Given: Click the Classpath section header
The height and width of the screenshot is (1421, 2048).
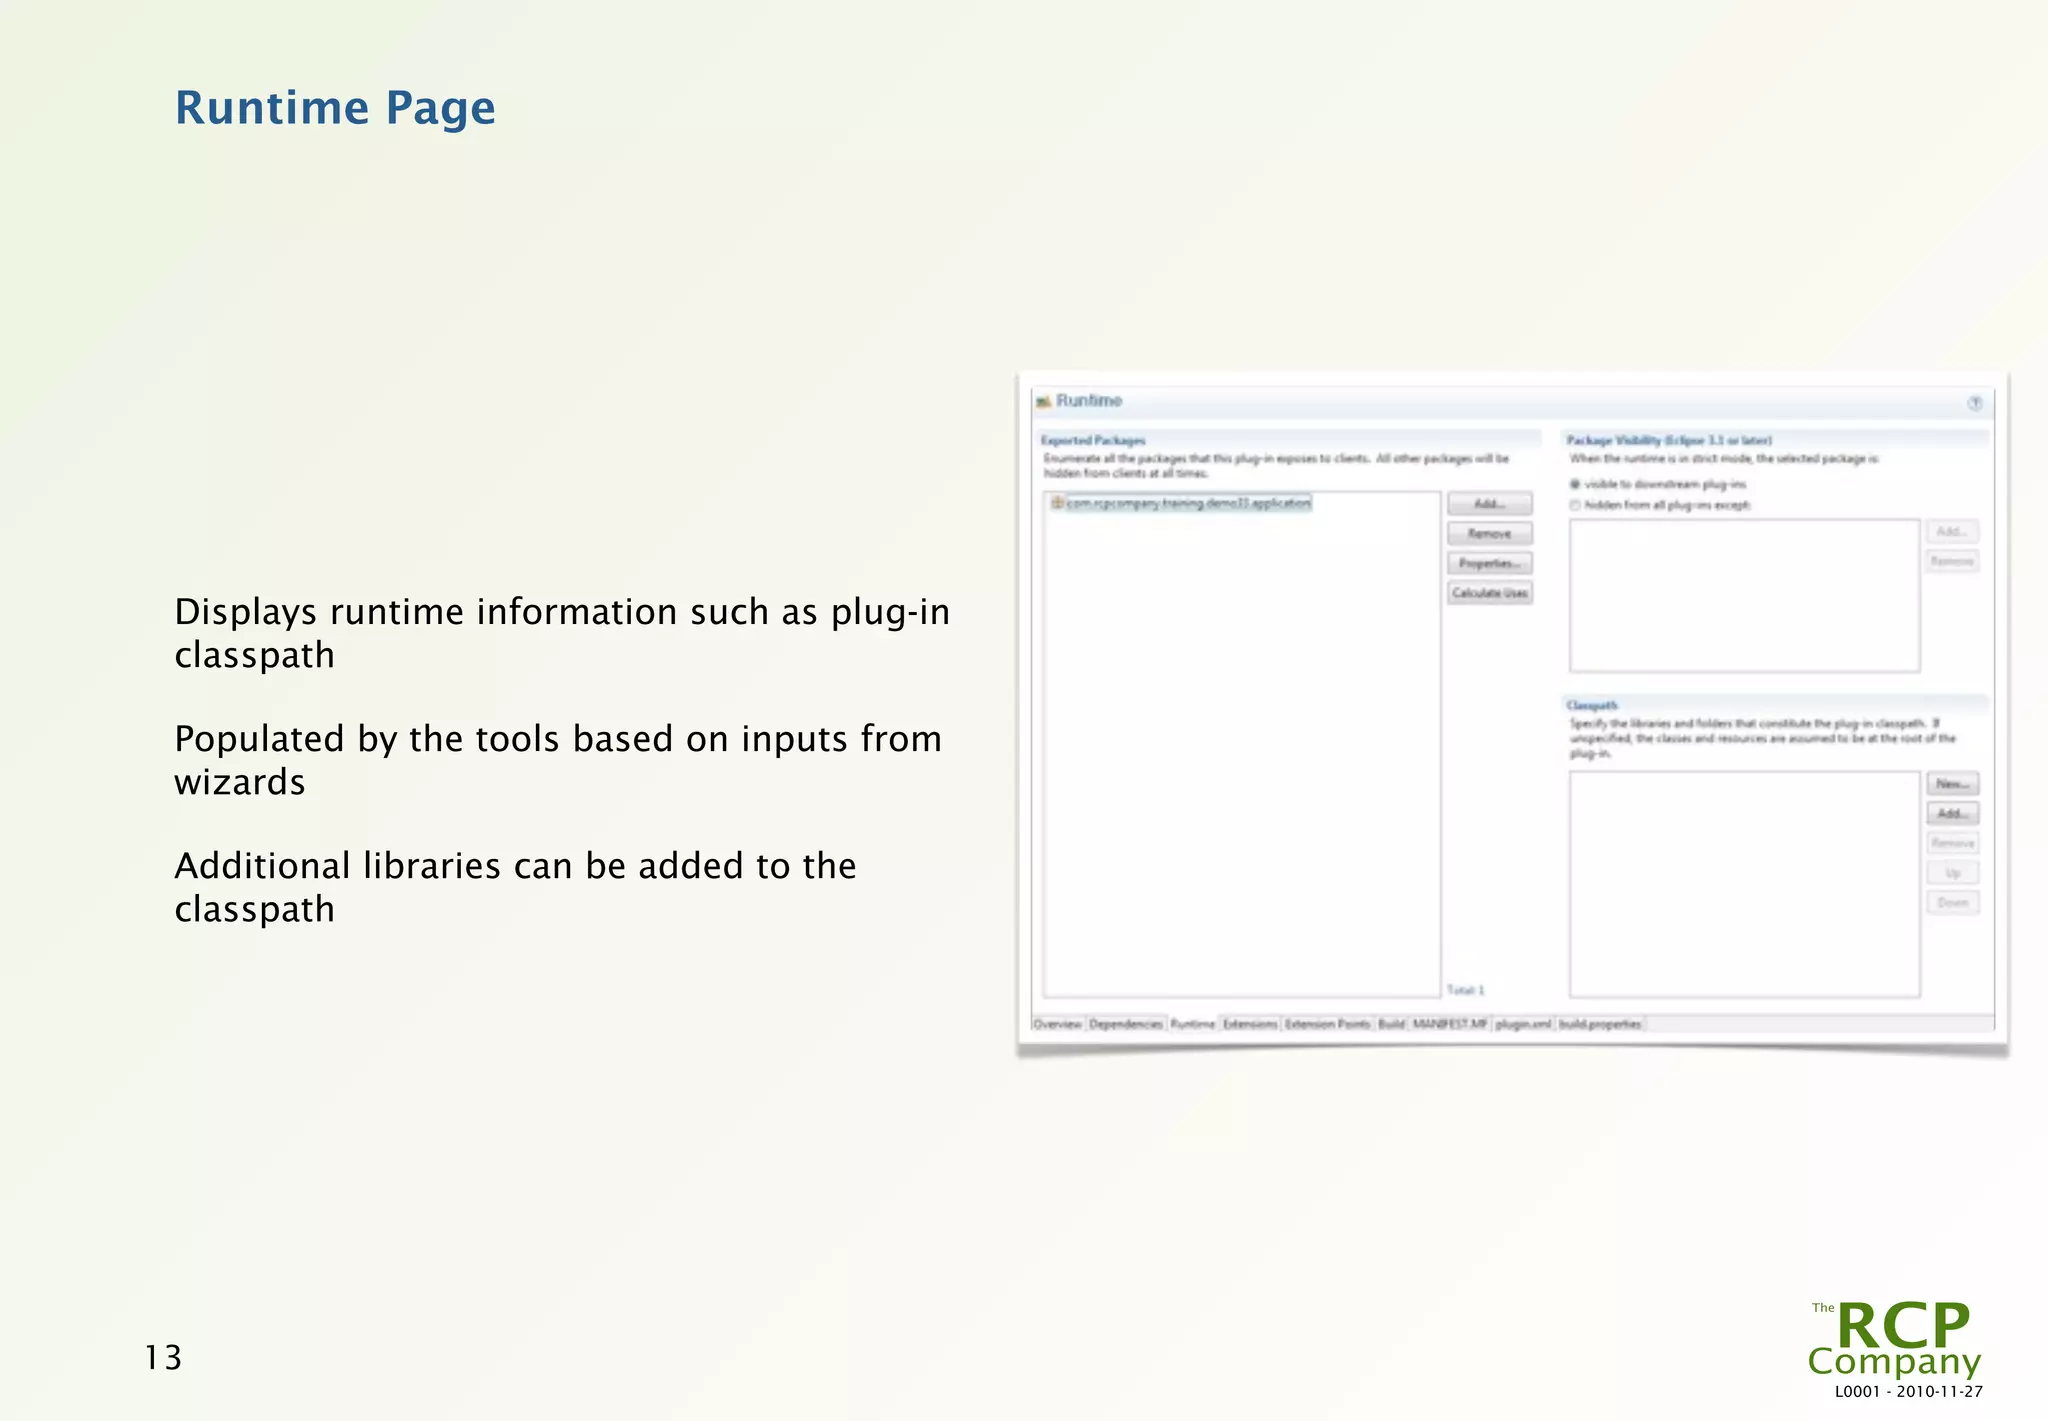Looking at the screenshot, I should click(x=1592, y=705).
